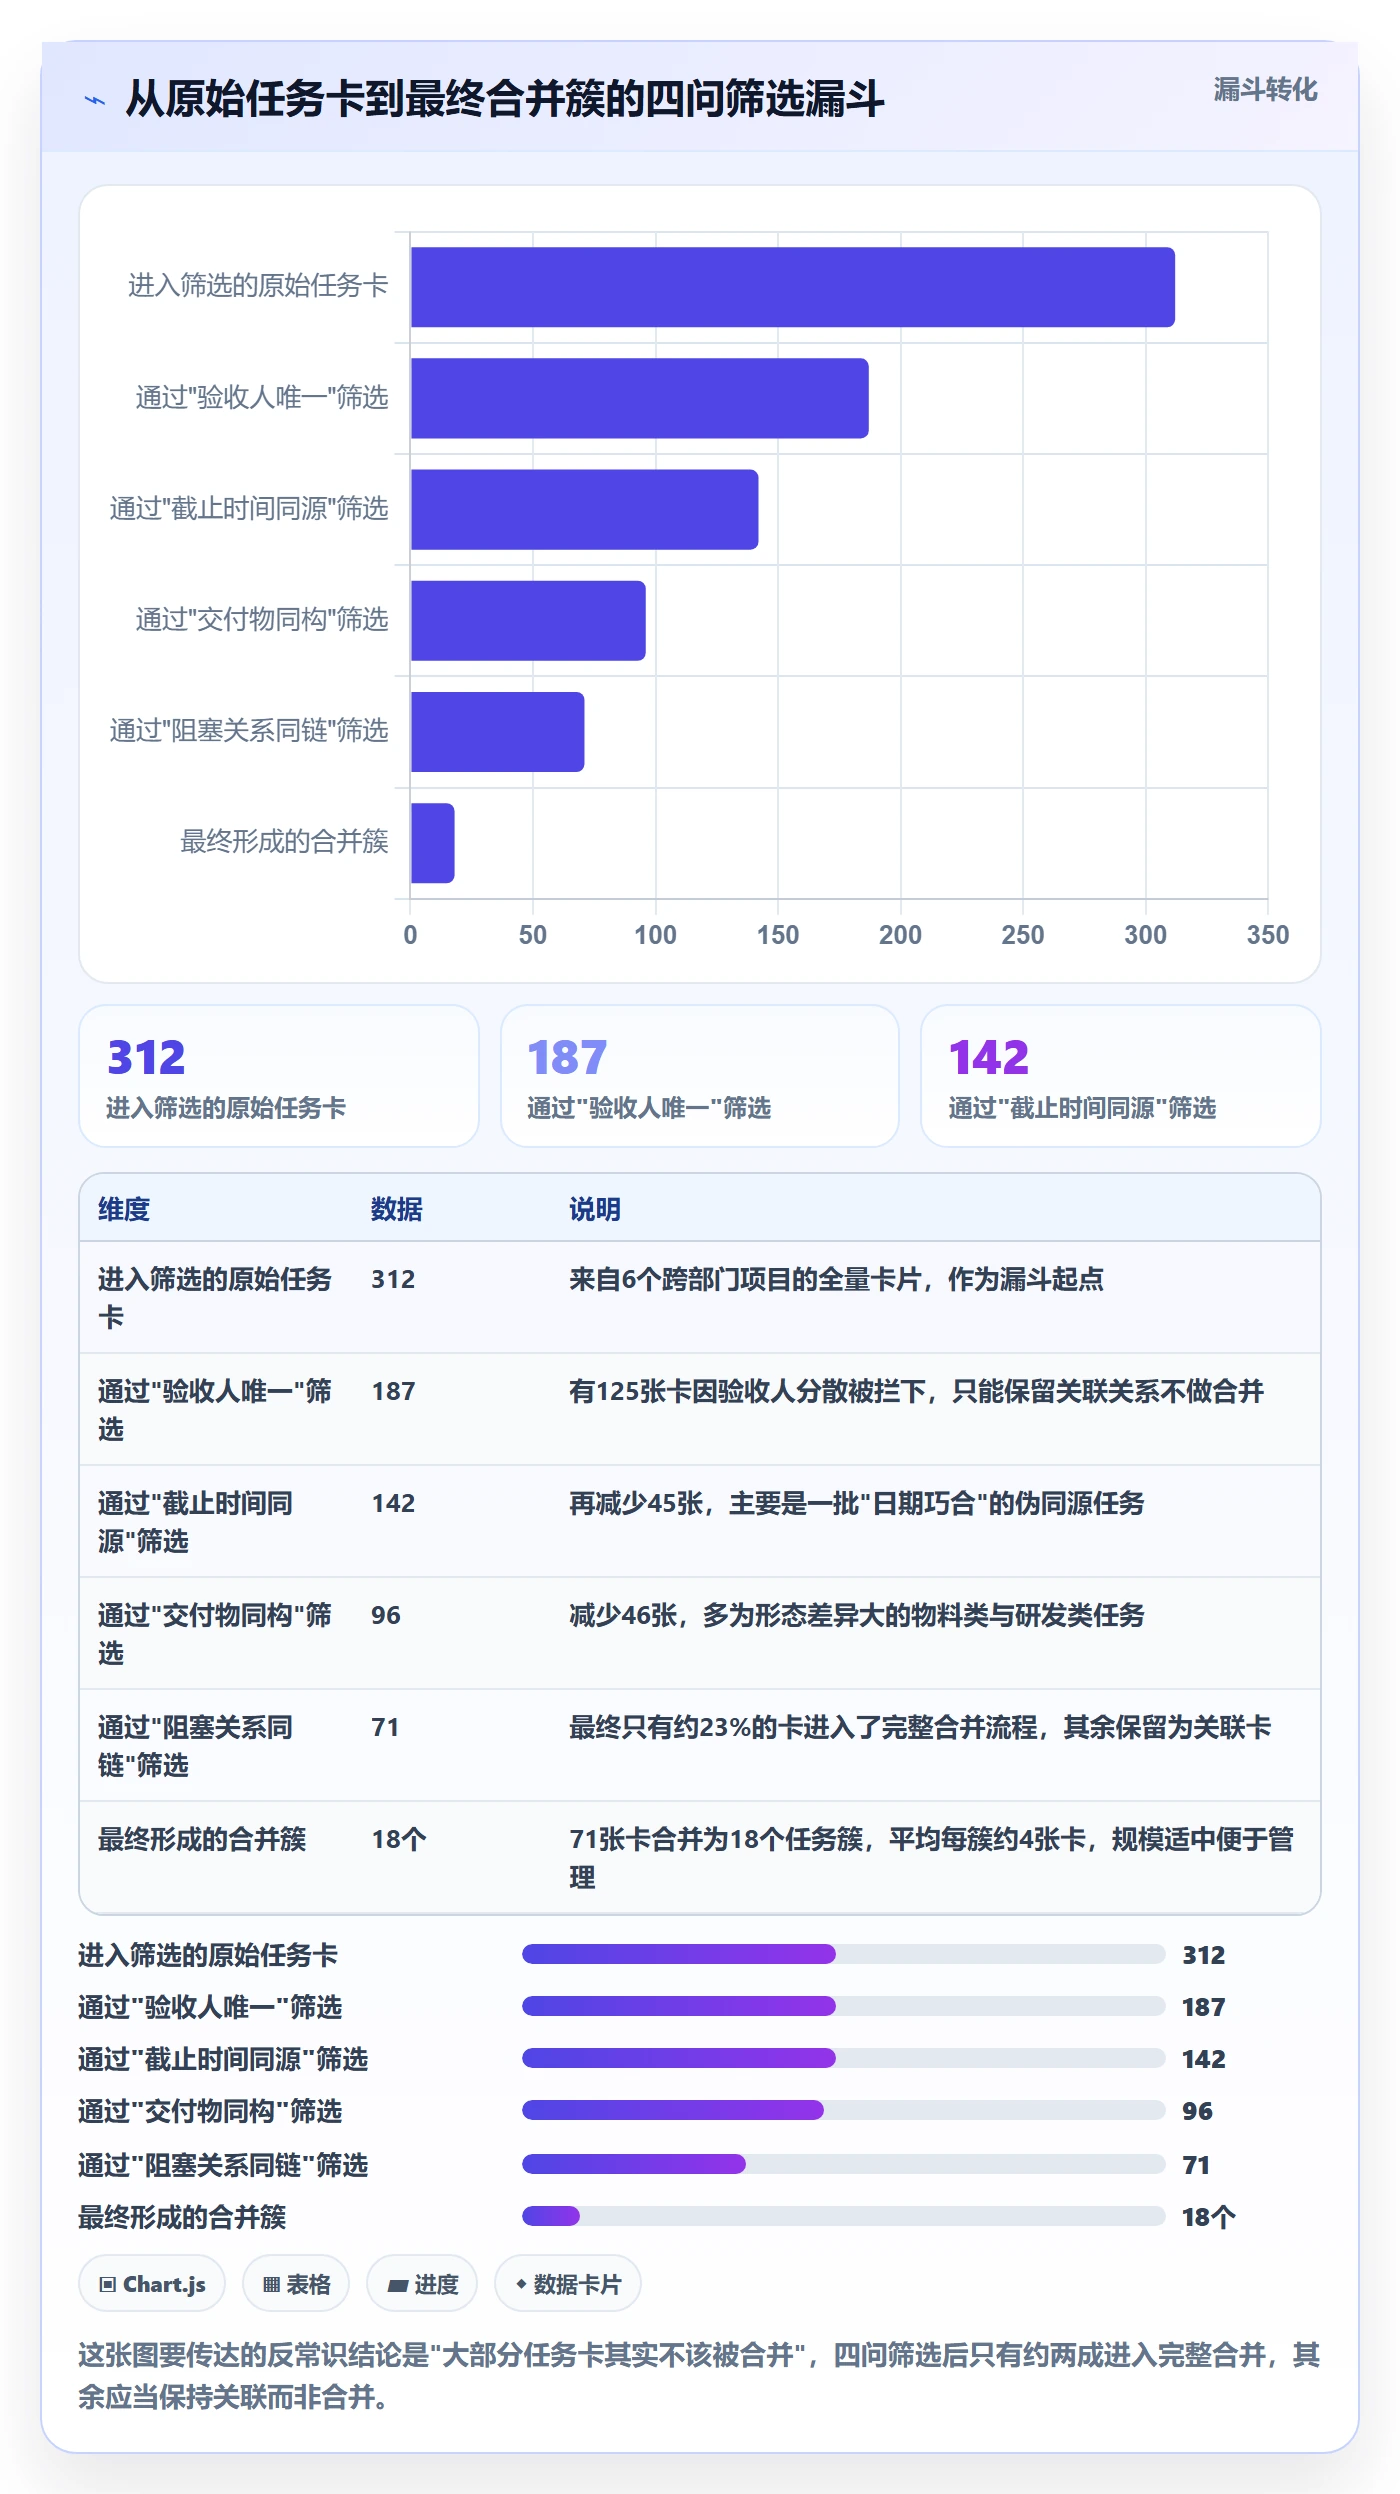Click the table note starting 减少46张
The width and height of the screenshot is (1400, 2494).
coord(857,1615)
